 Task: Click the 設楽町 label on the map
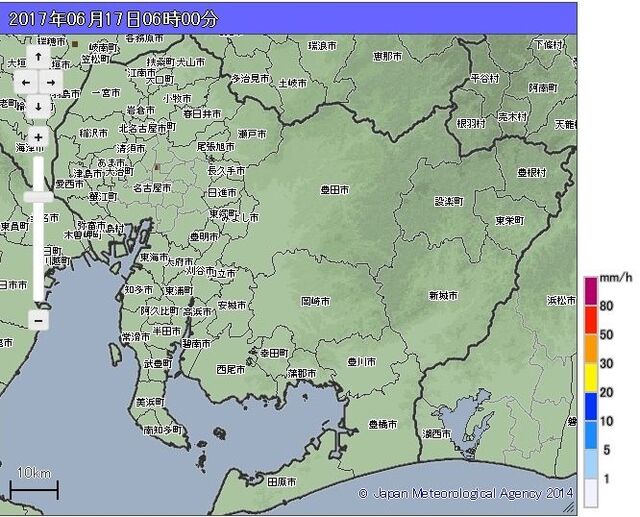pos(449,202)
